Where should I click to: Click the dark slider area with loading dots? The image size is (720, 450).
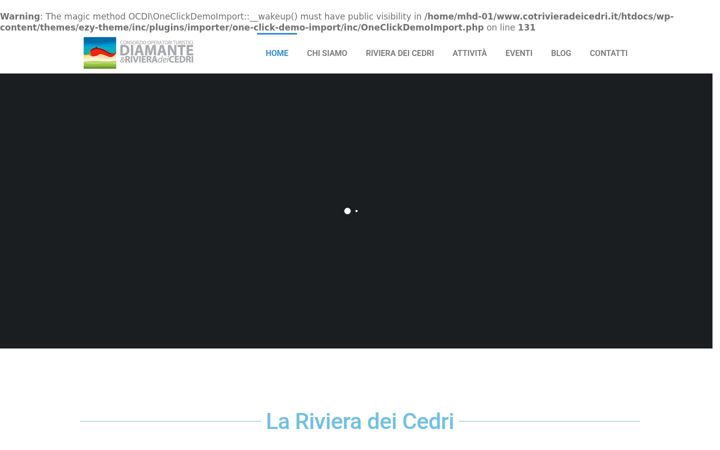pos(356,211)
